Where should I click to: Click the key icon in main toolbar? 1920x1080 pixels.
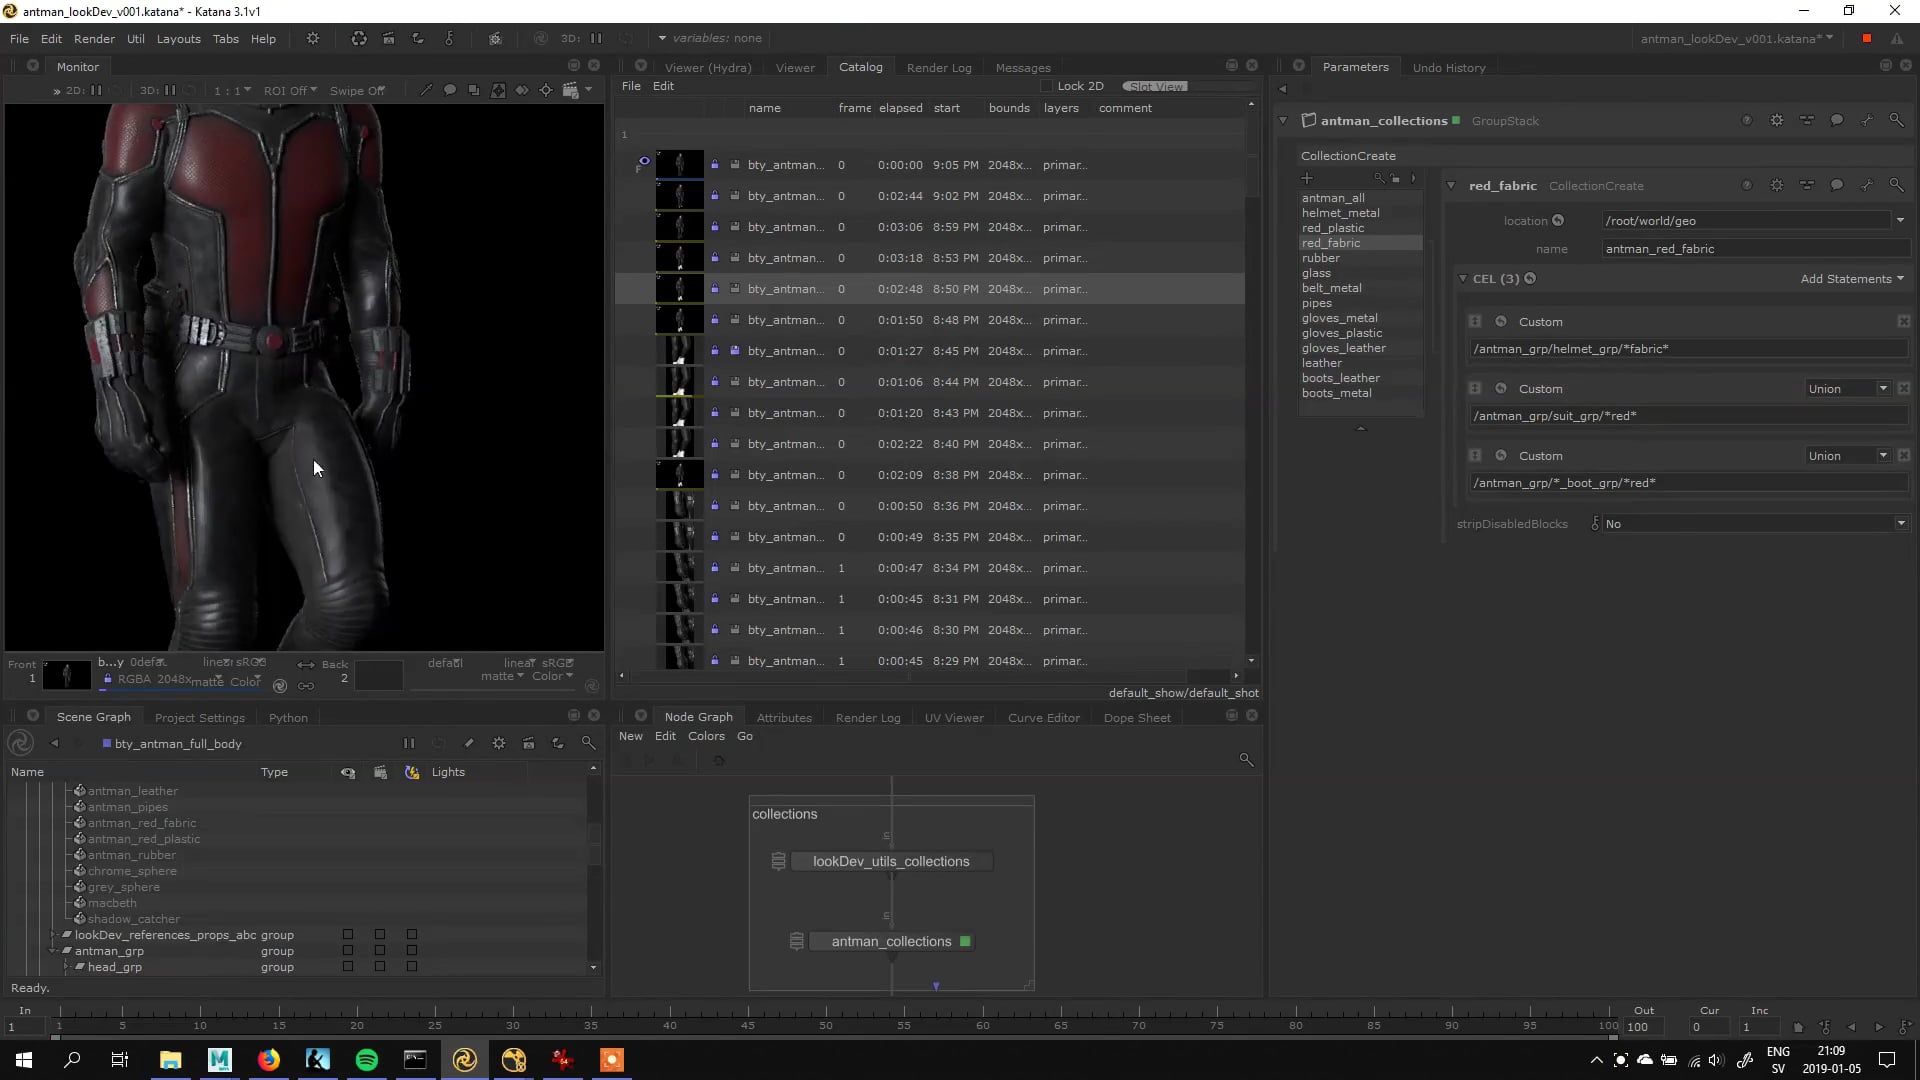[449, 39]
